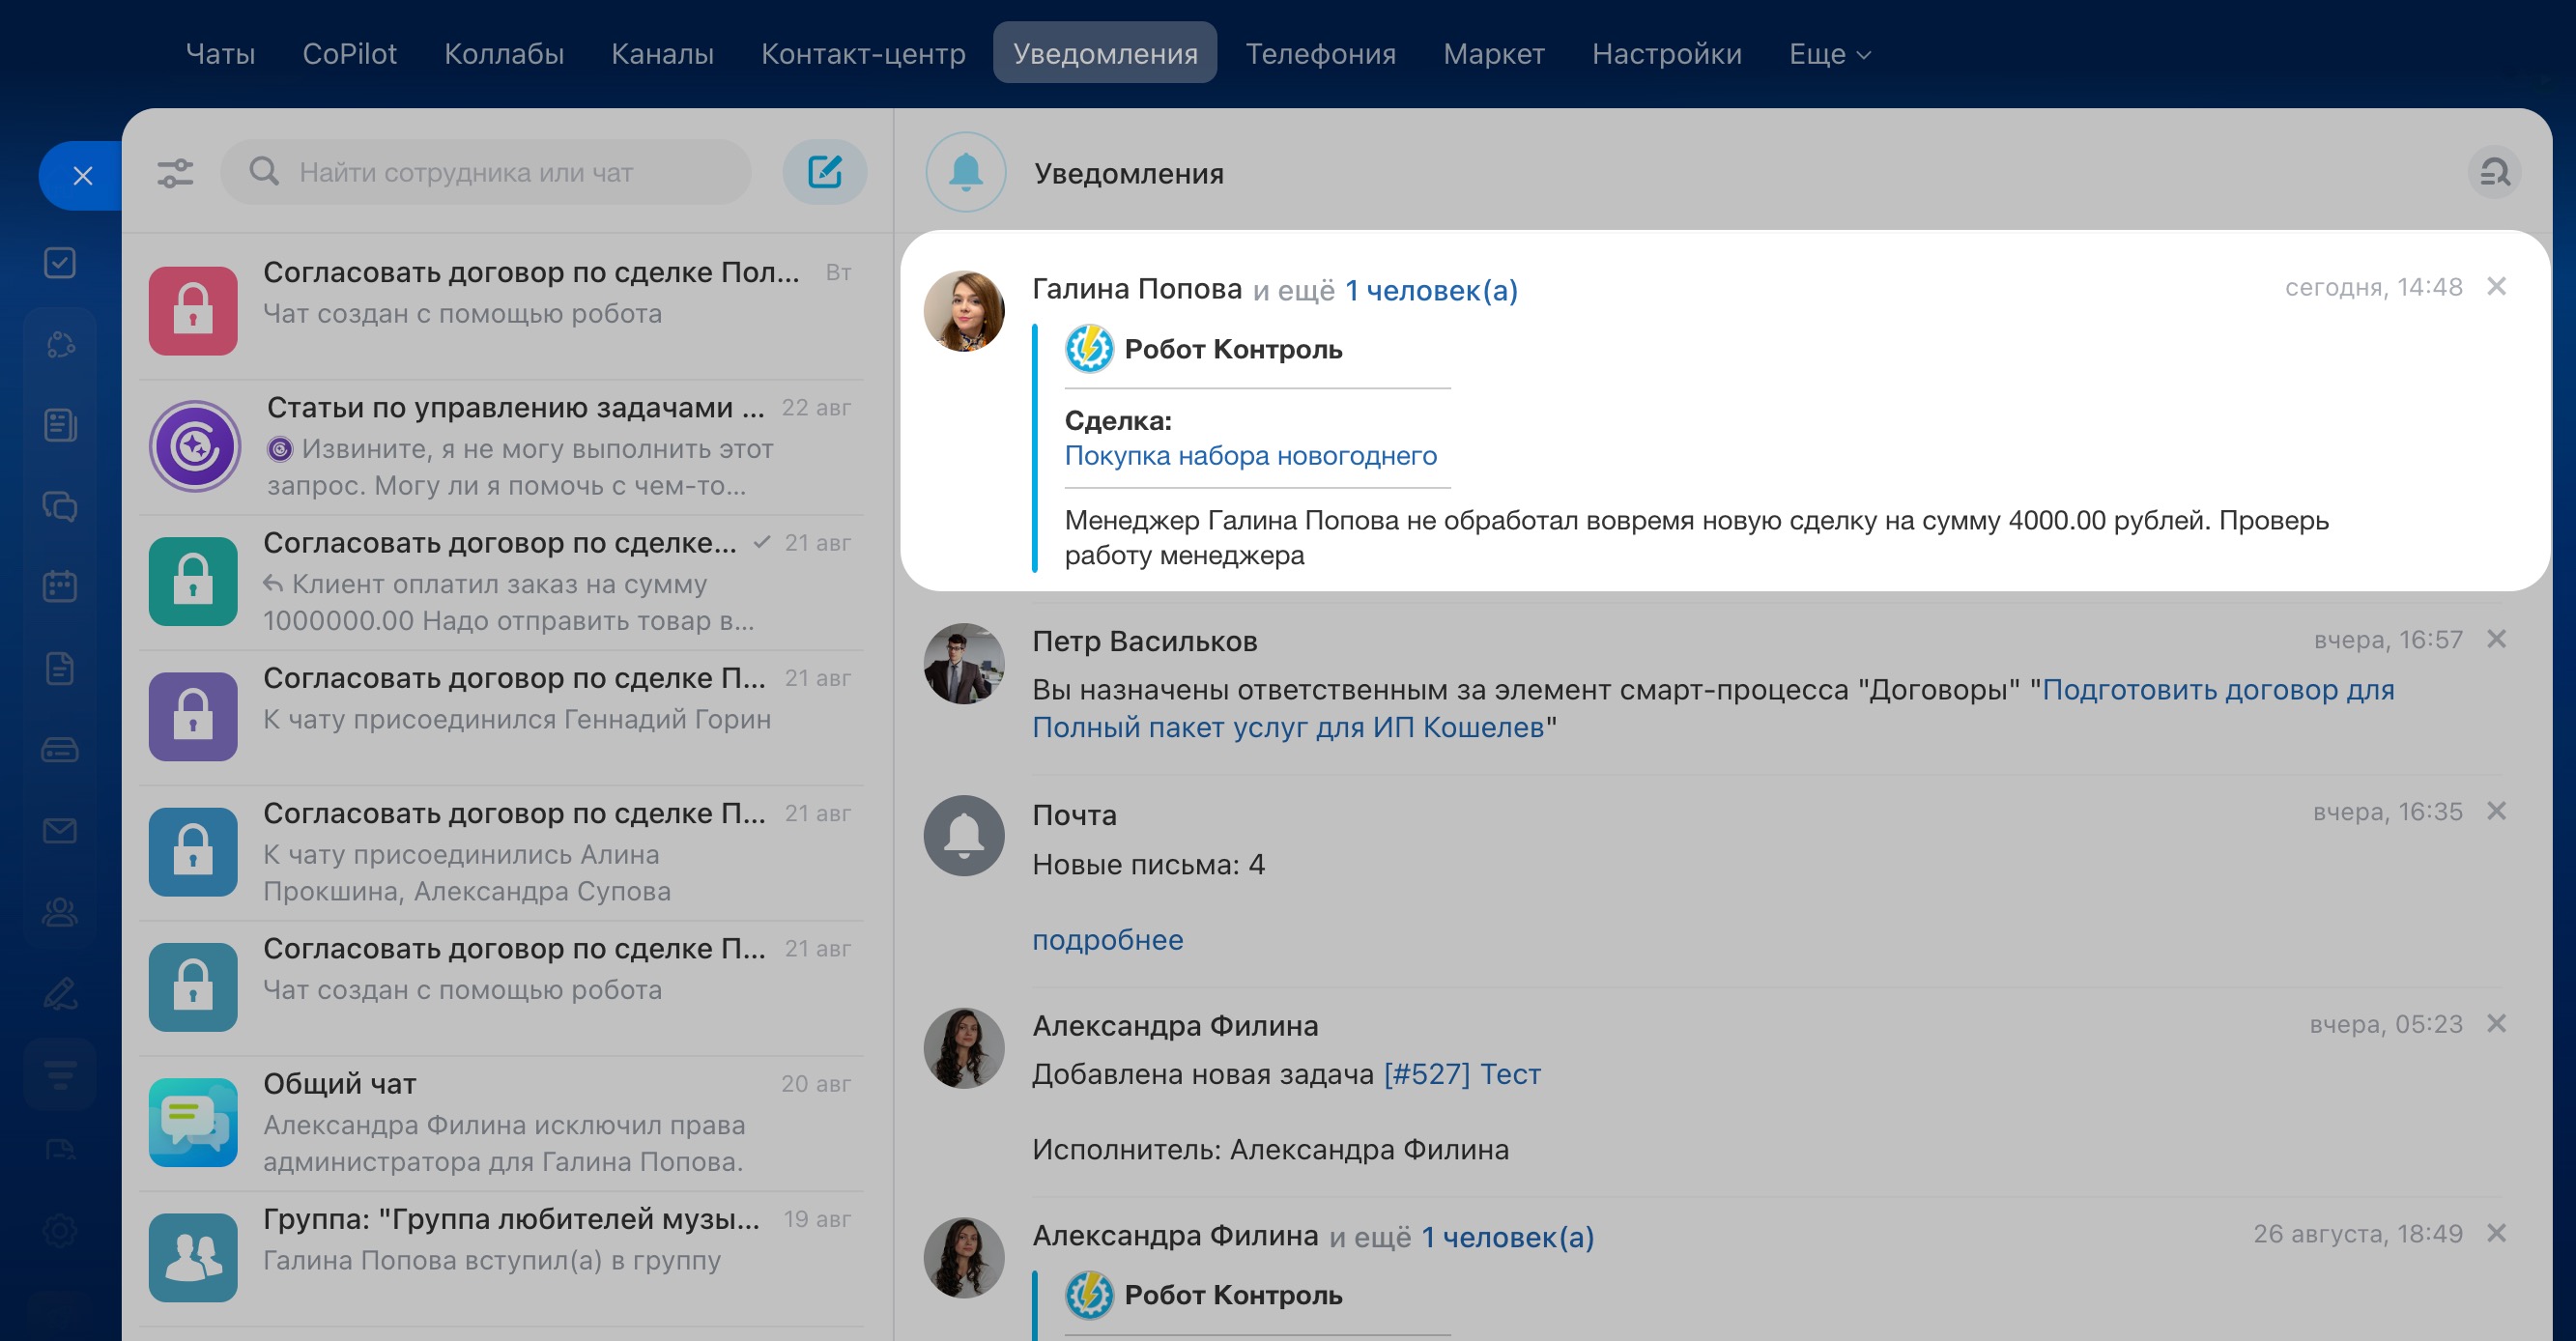Open Статьи по управлению задачами CoPilot chat
Viewport: 2576px width, 1341px height.
(x=502, y=447)
